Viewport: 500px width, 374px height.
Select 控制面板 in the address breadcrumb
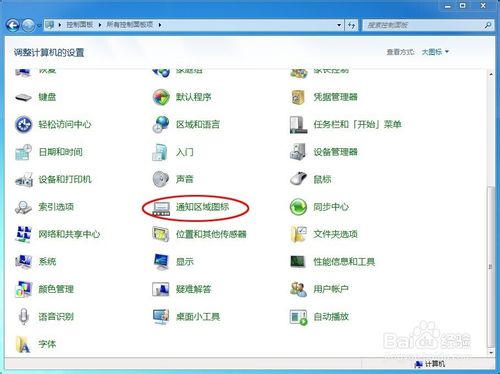tap(80, 25)
